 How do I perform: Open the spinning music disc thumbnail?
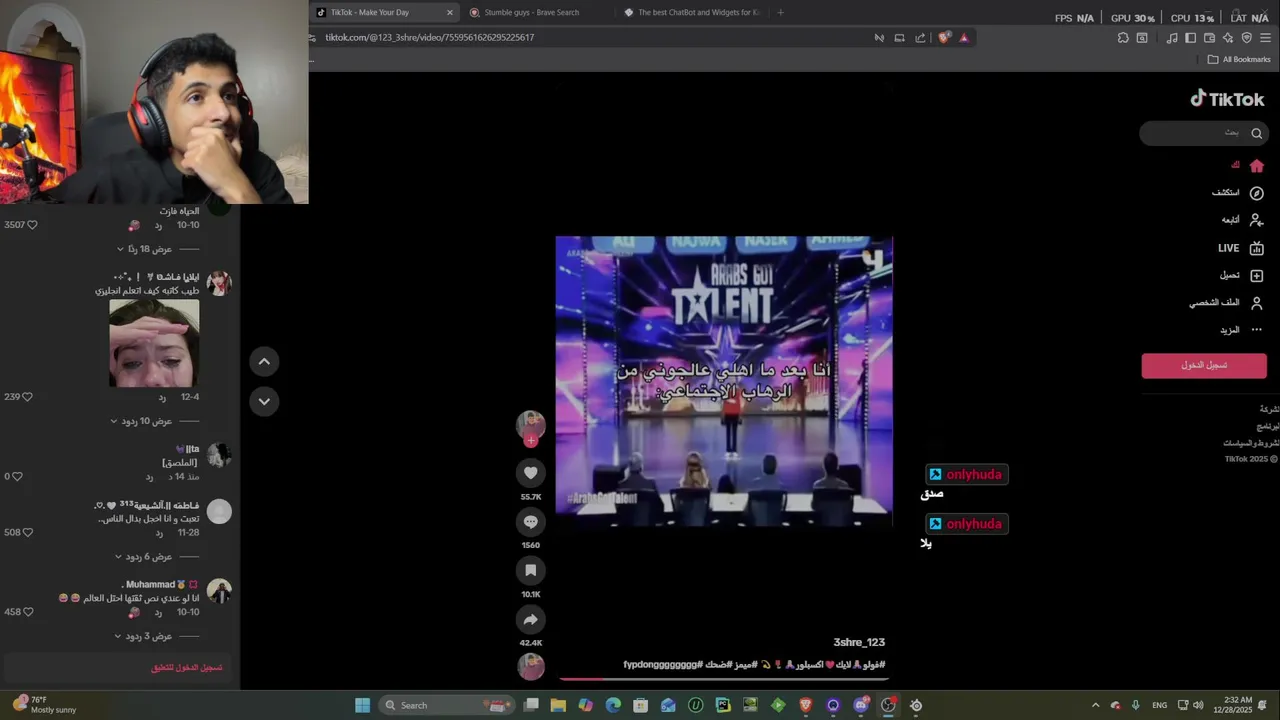(x=531, y=666)
